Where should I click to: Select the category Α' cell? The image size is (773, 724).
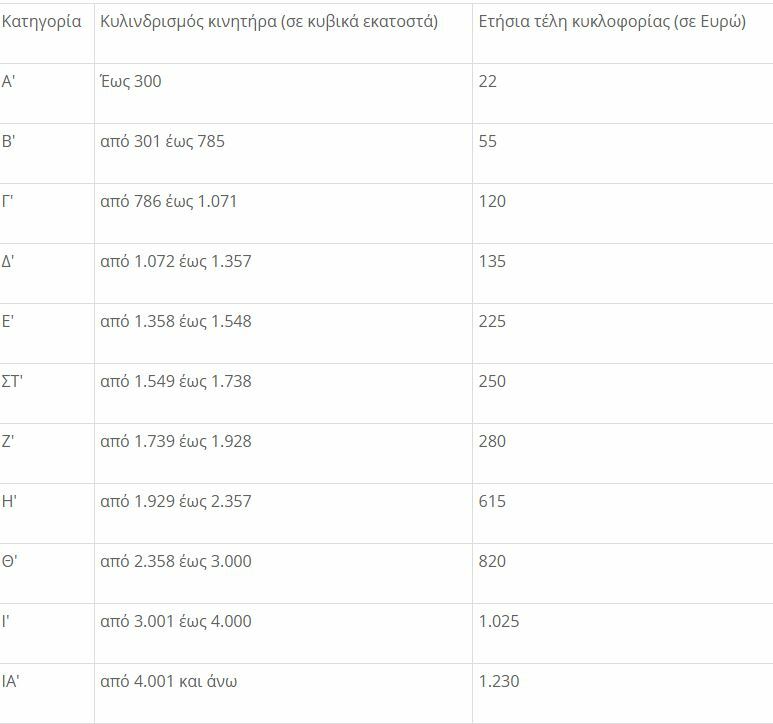(x=9, y=82)
